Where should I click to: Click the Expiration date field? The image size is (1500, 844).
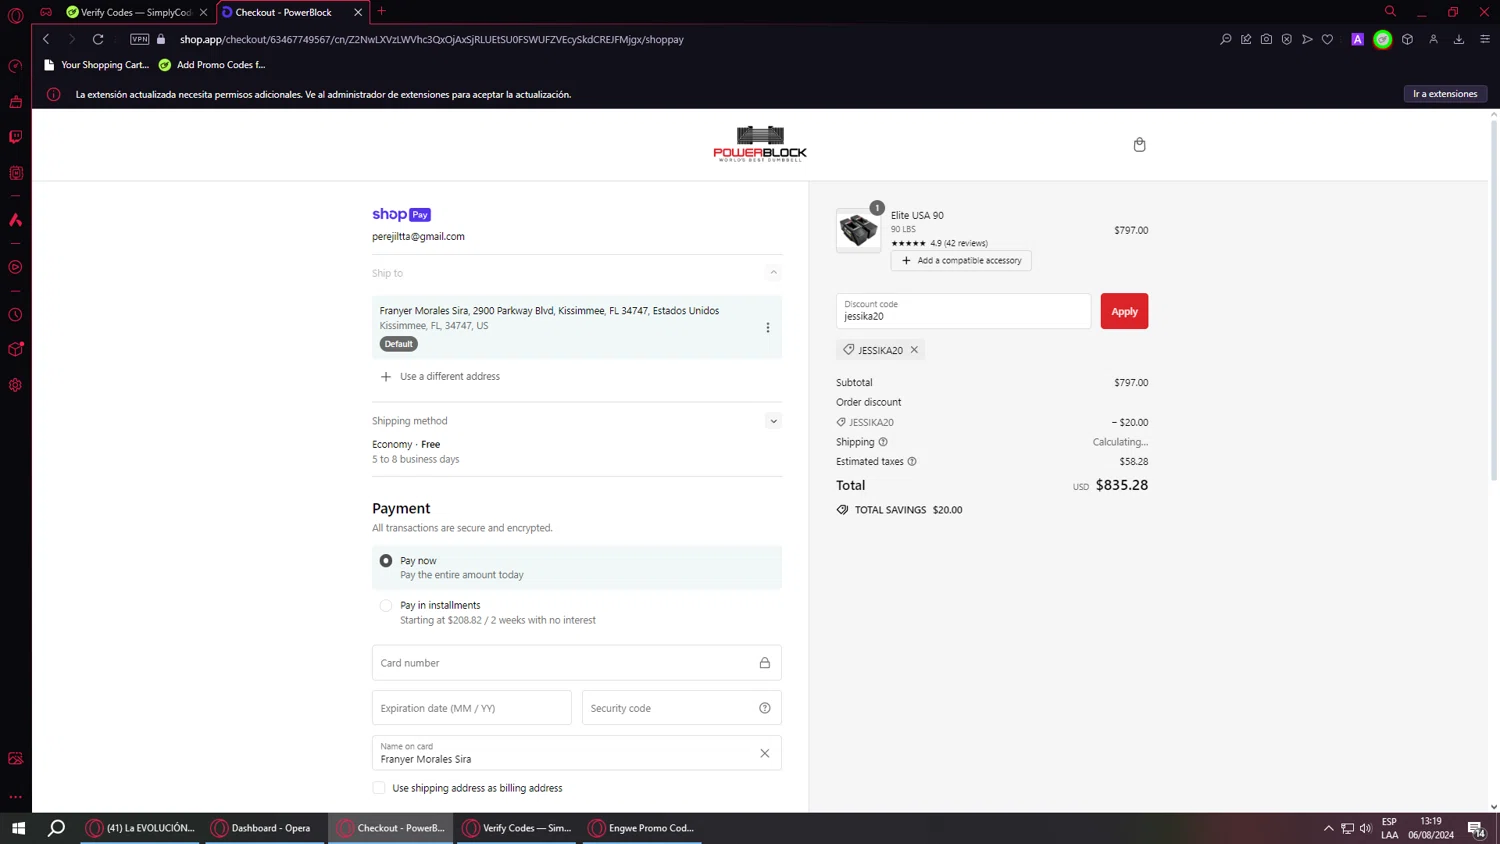472,708
